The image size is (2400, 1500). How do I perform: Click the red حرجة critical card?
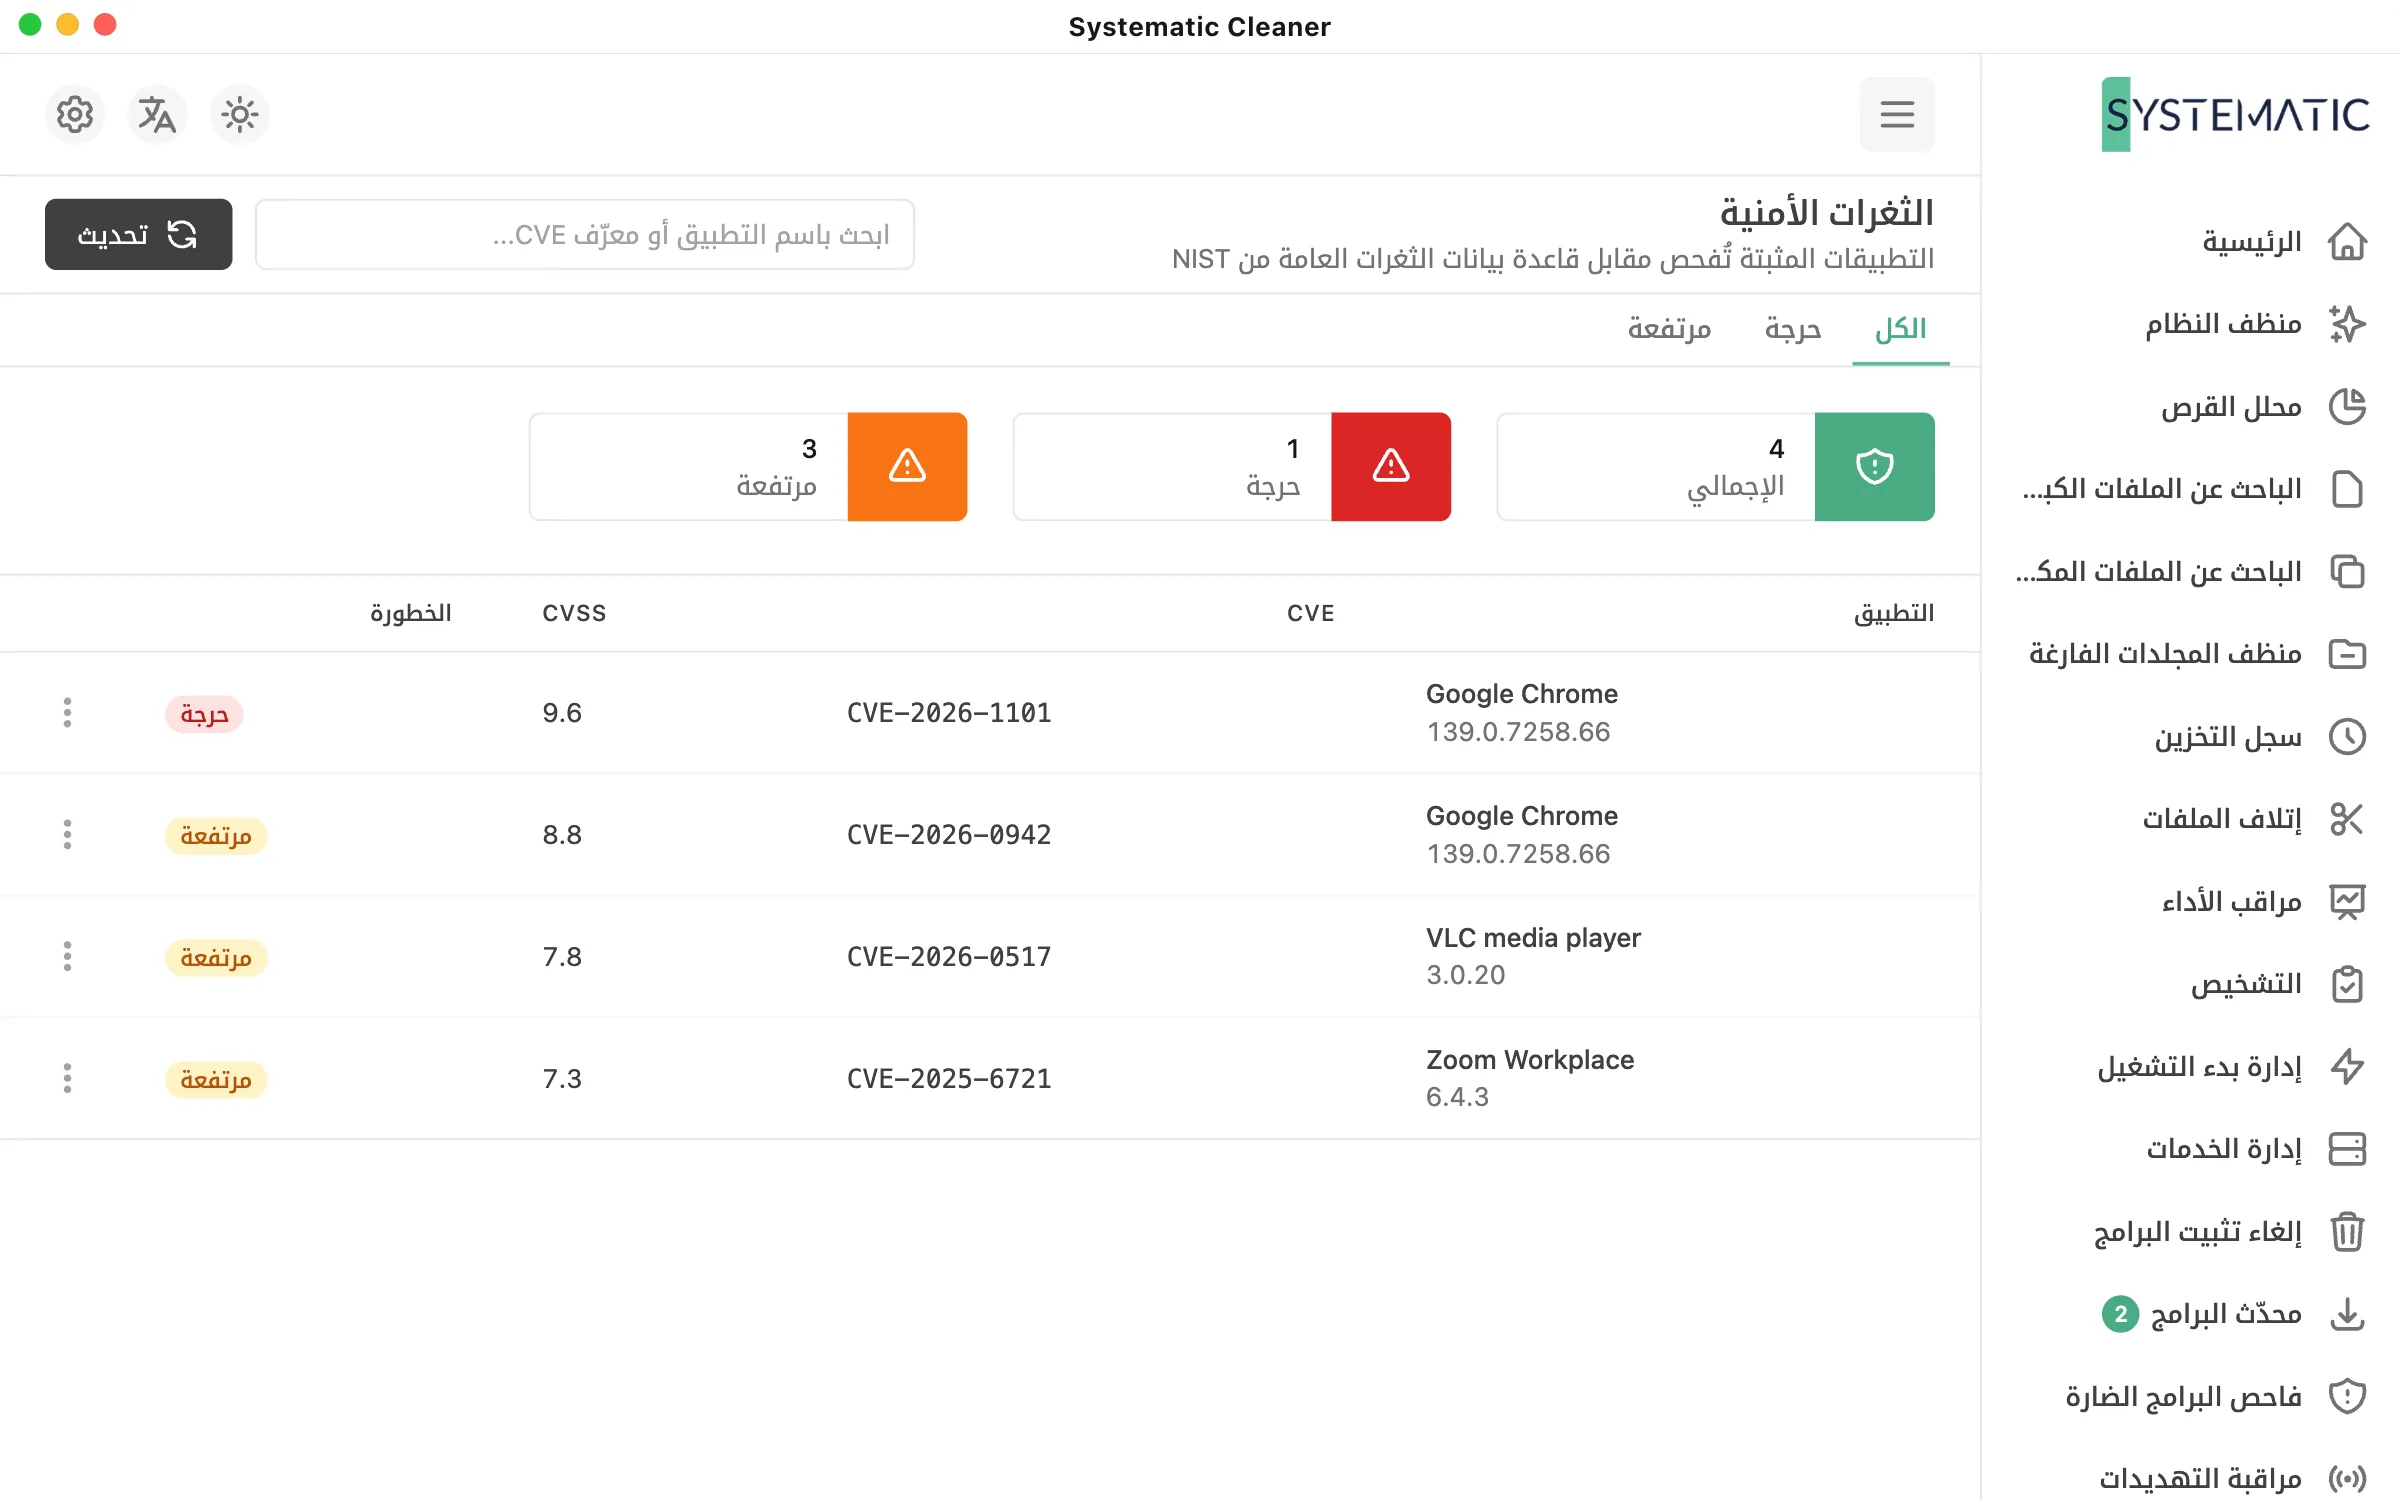(1232, 467)
